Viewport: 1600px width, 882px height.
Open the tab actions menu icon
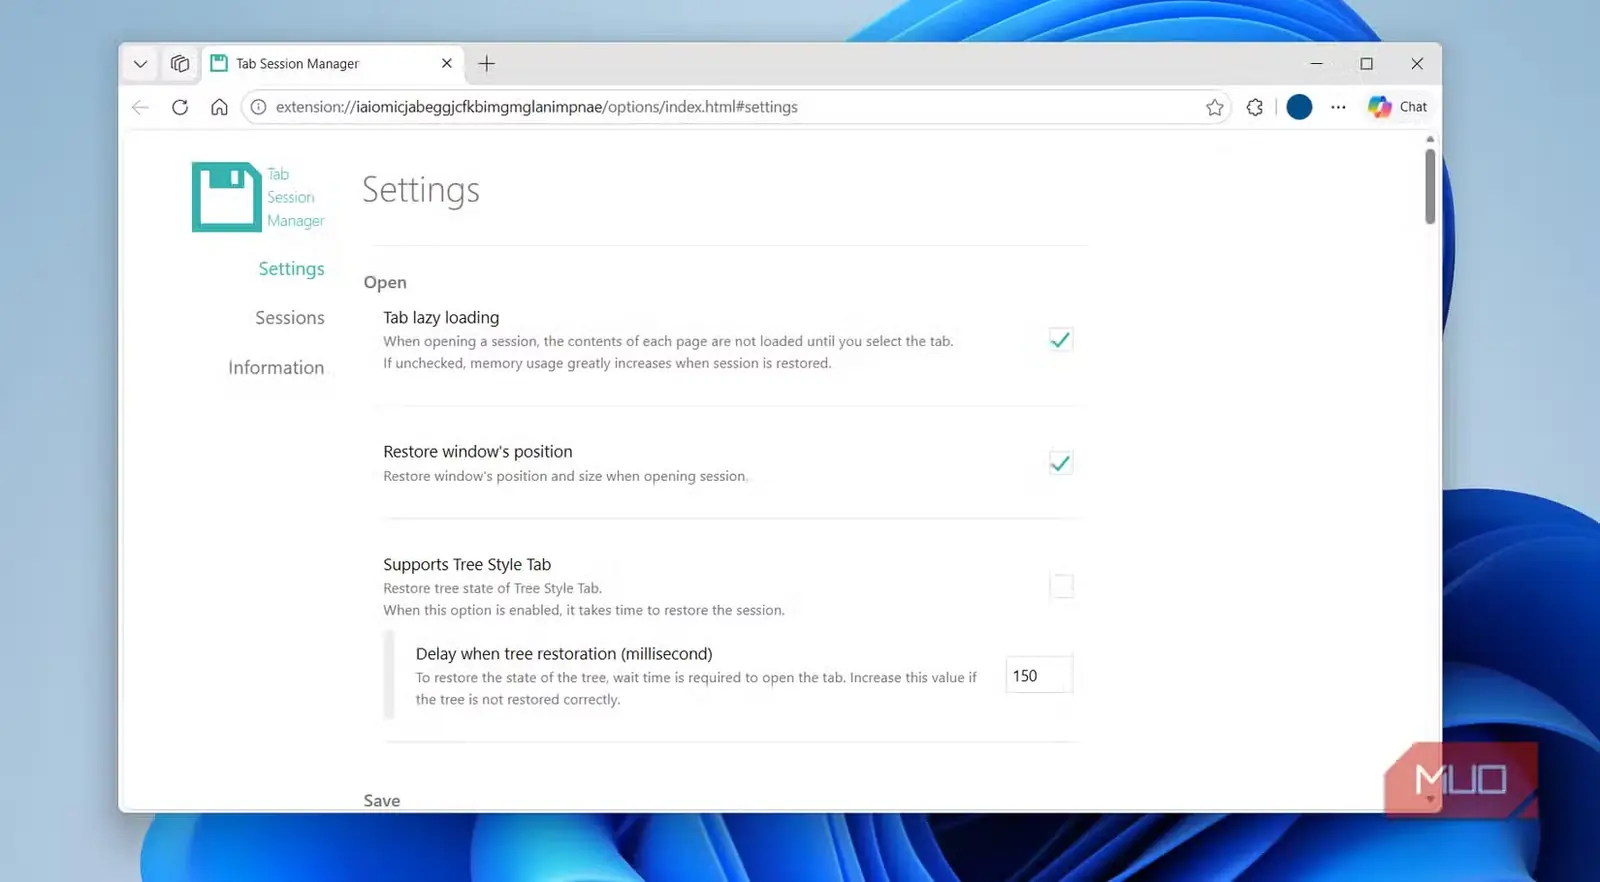point(180,64)
